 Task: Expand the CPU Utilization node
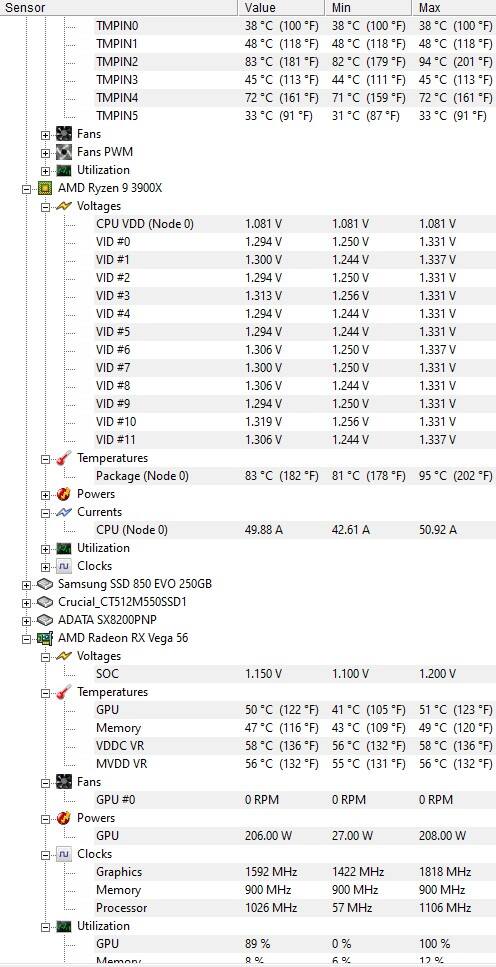(x=46, y=548)
